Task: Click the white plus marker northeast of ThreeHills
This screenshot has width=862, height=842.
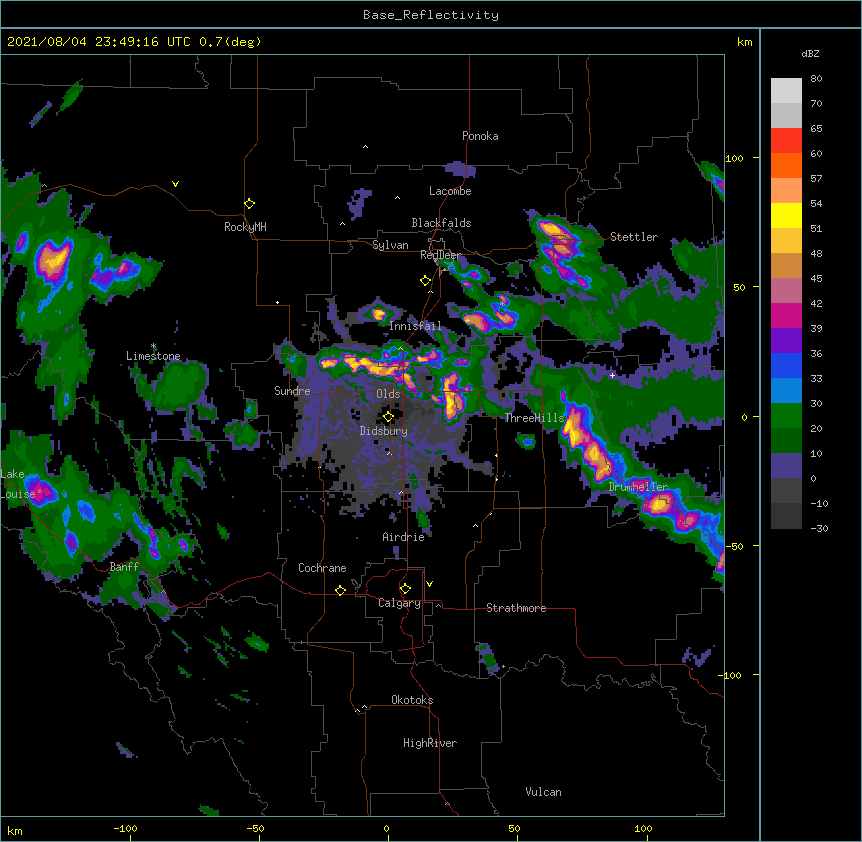Action: [612, 375]
